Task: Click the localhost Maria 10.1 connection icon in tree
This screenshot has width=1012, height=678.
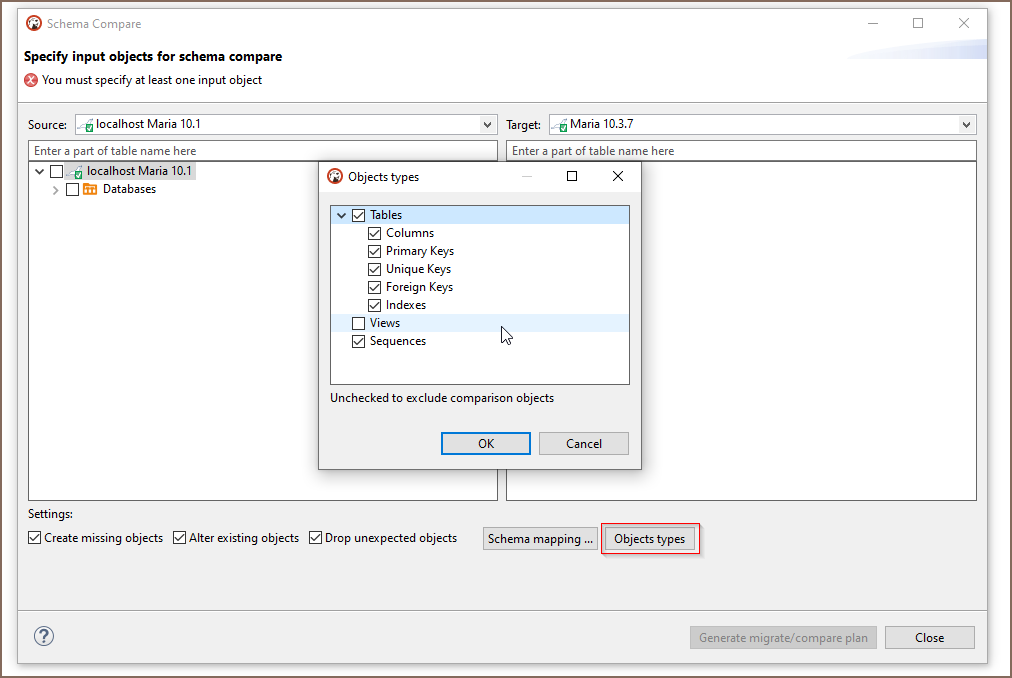Action: [x=74, y=172]
